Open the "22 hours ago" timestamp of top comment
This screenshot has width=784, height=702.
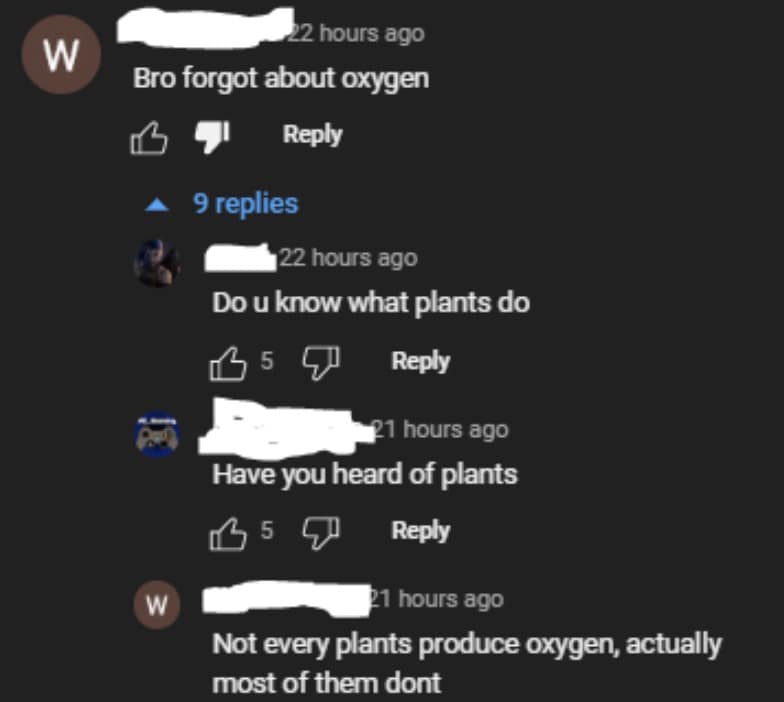click(355, 34)
